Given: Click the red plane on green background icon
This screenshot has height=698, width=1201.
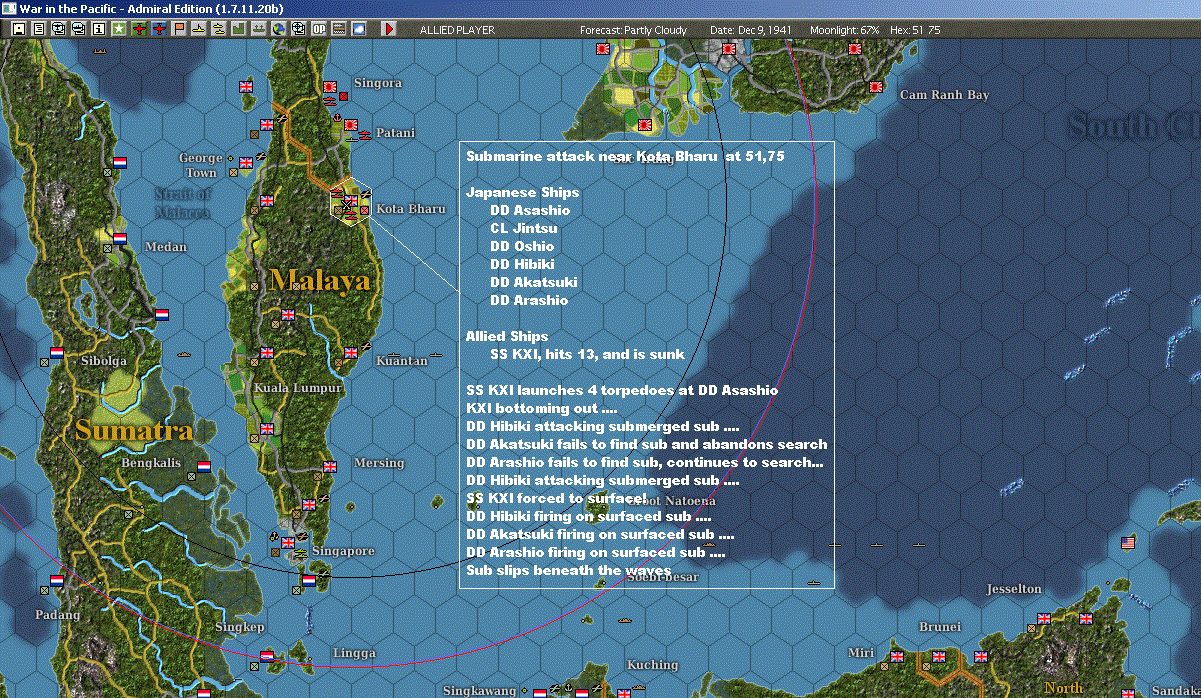Looking at the screenshot, I should coord(139,30).
